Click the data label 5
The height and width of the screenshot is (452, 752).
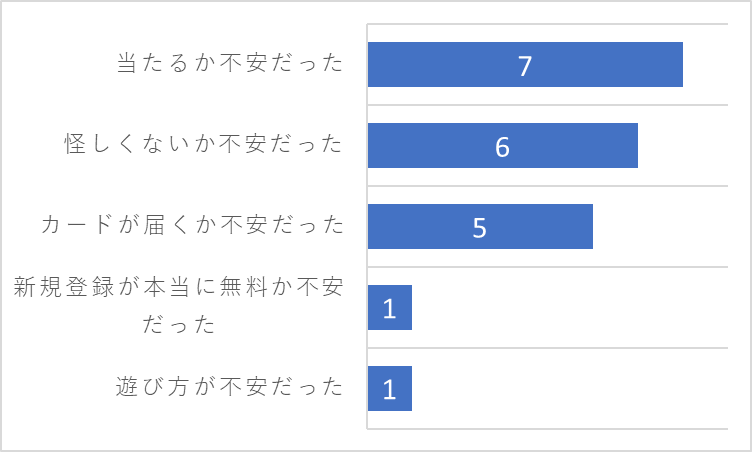pyautogui.click(x=480, y=227)
